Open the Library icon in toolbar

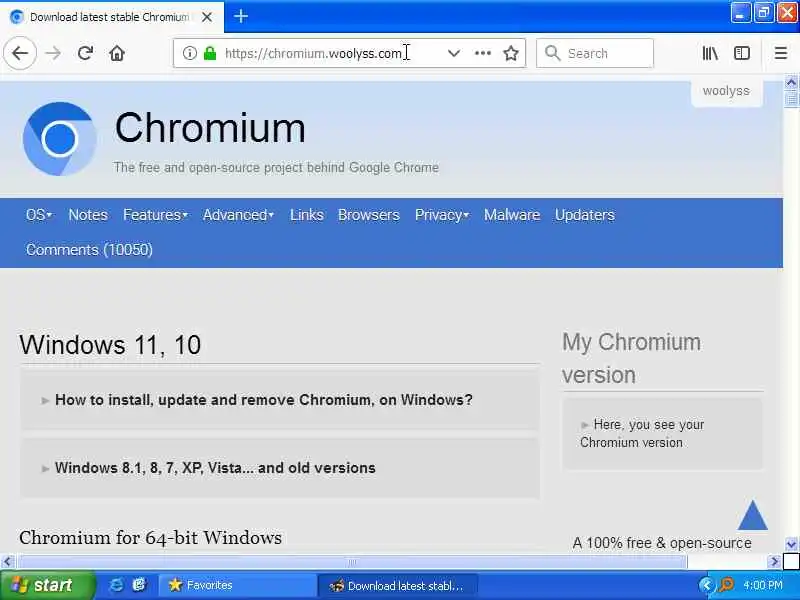pos(710,53)
